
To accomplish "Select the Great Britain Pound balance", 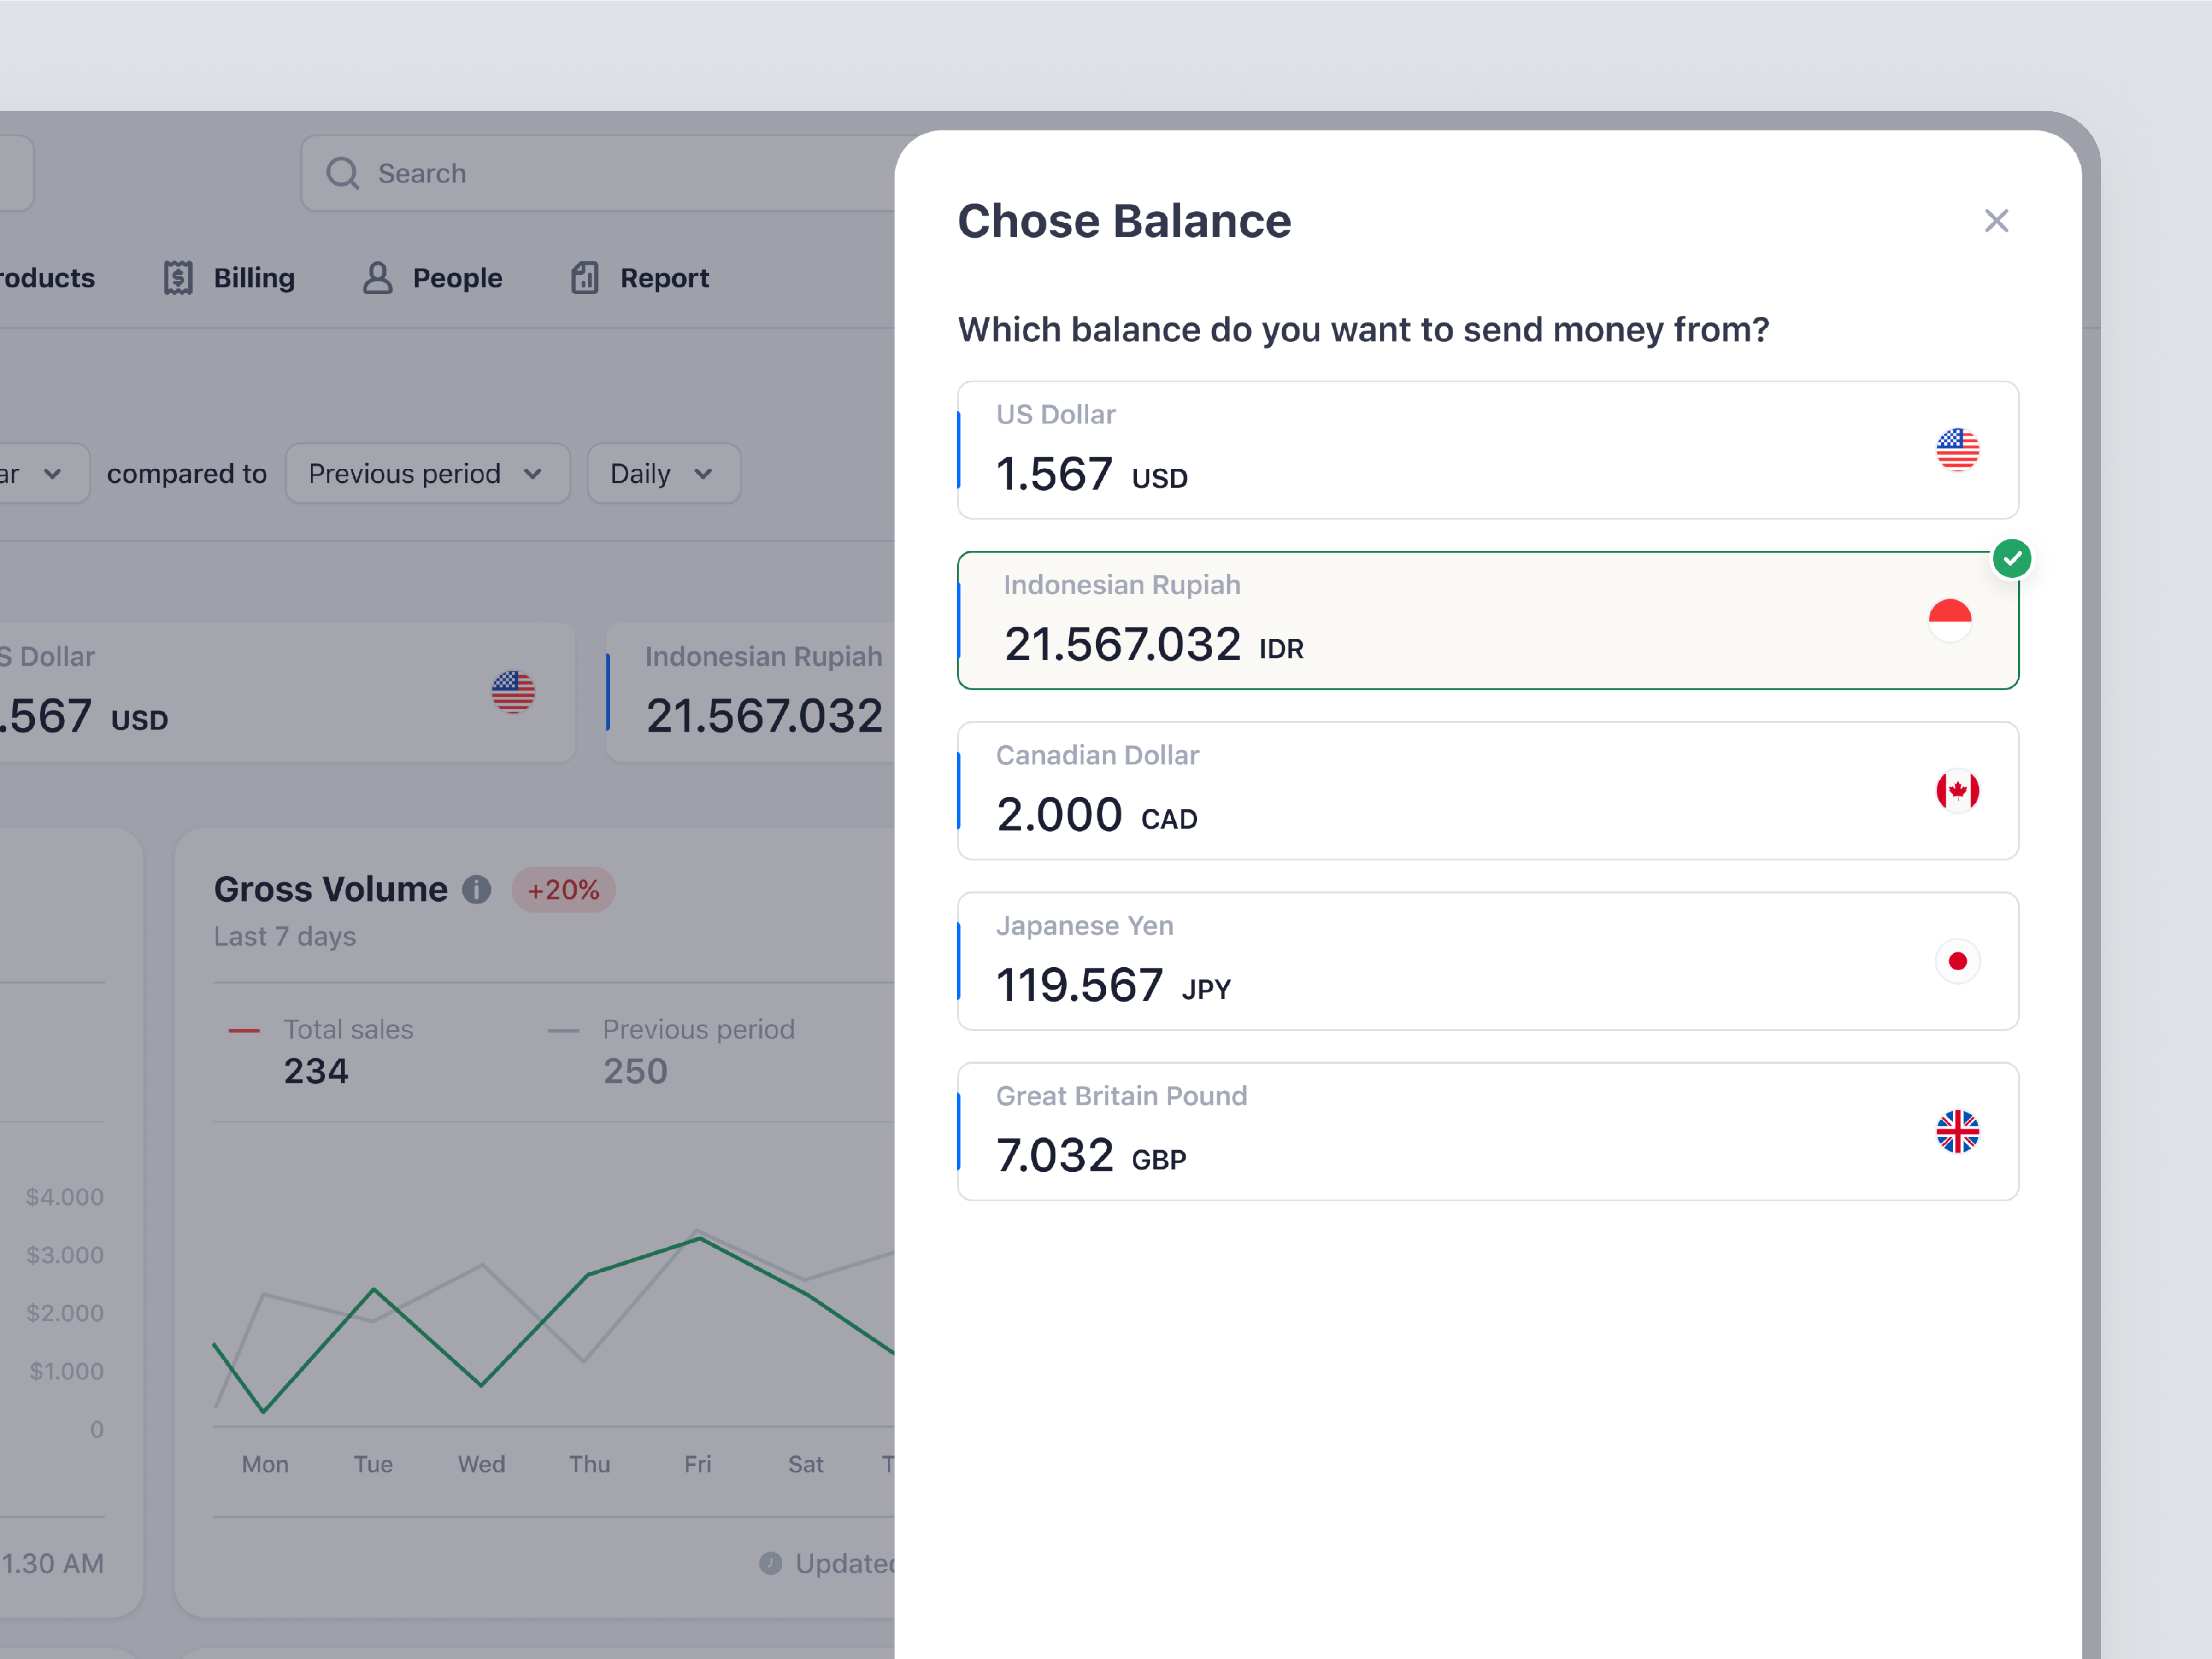I will 1487,1132.
